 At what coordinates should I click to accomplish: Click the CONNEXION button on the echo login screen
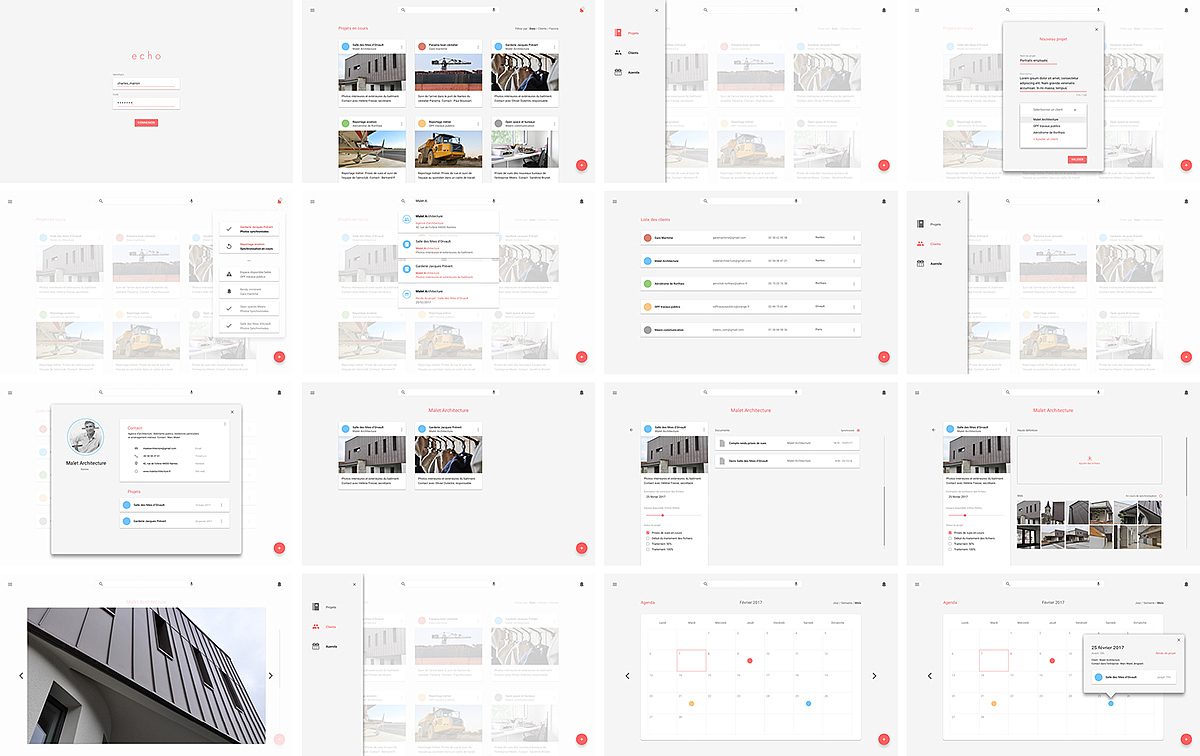[146, 122]
